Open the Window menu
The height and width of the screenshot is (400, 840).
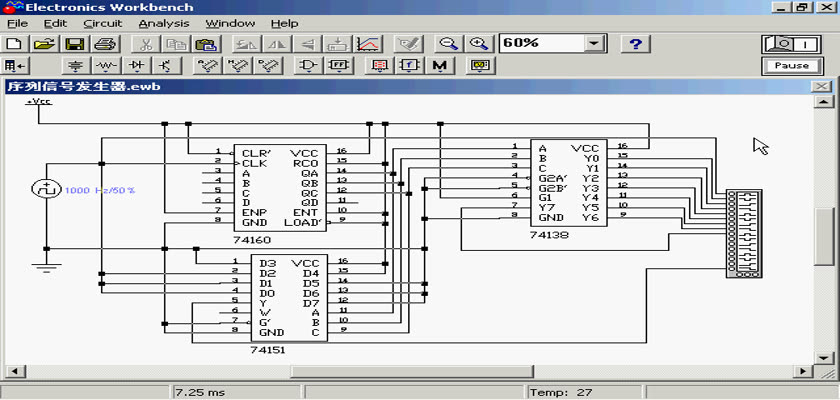(x=230, y=24)
